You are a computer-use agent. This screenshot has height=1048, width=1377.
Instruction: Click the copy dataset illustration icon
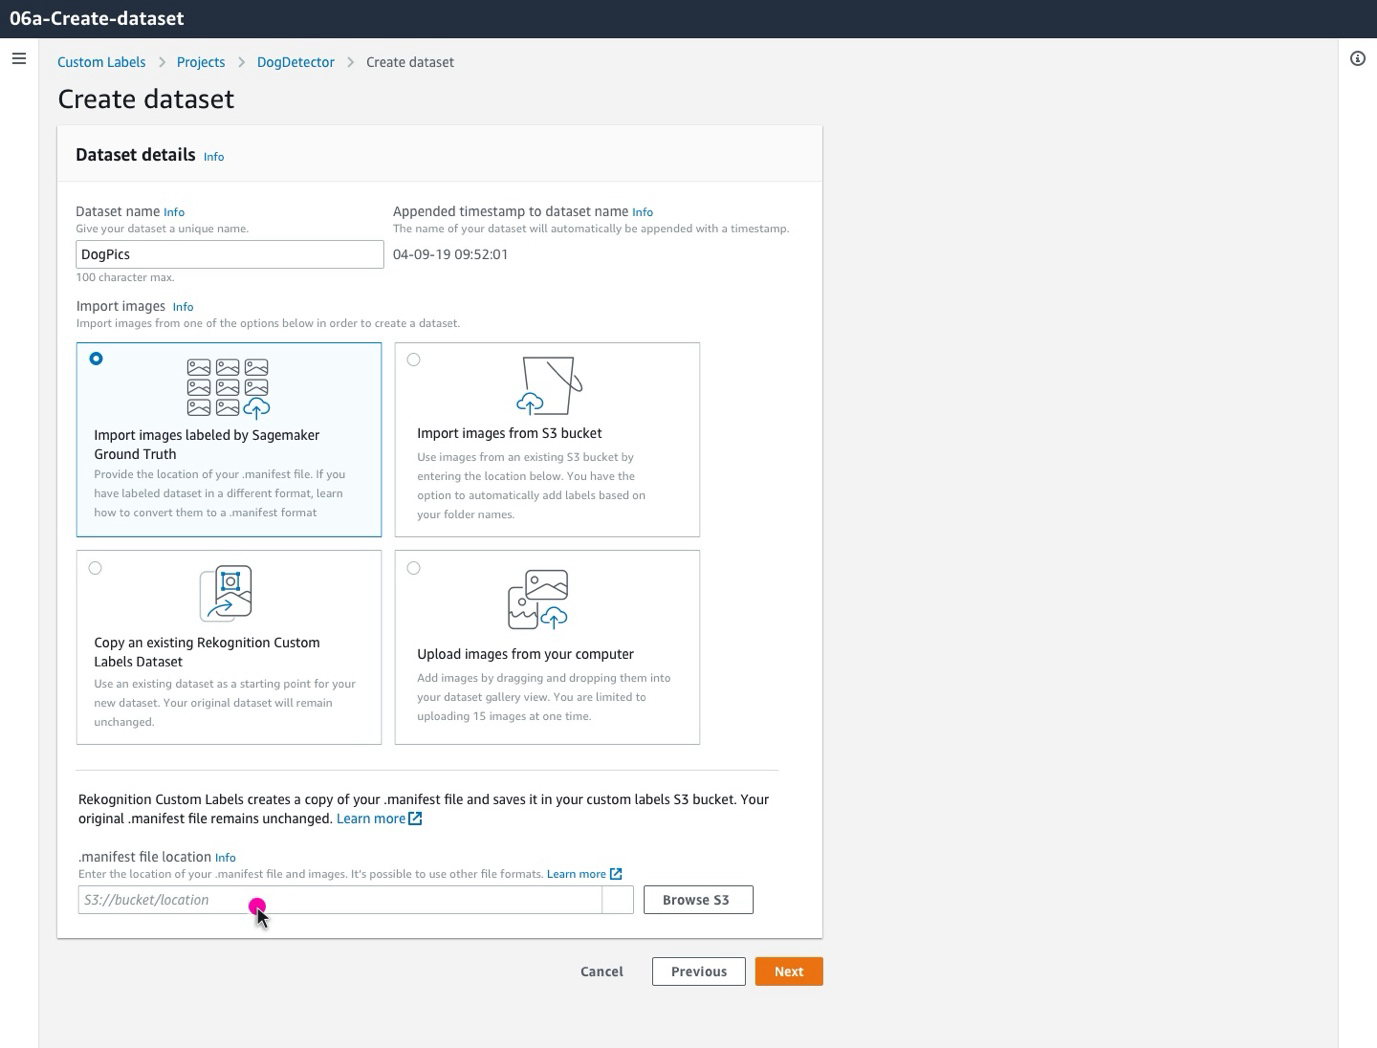pos(227,592)
